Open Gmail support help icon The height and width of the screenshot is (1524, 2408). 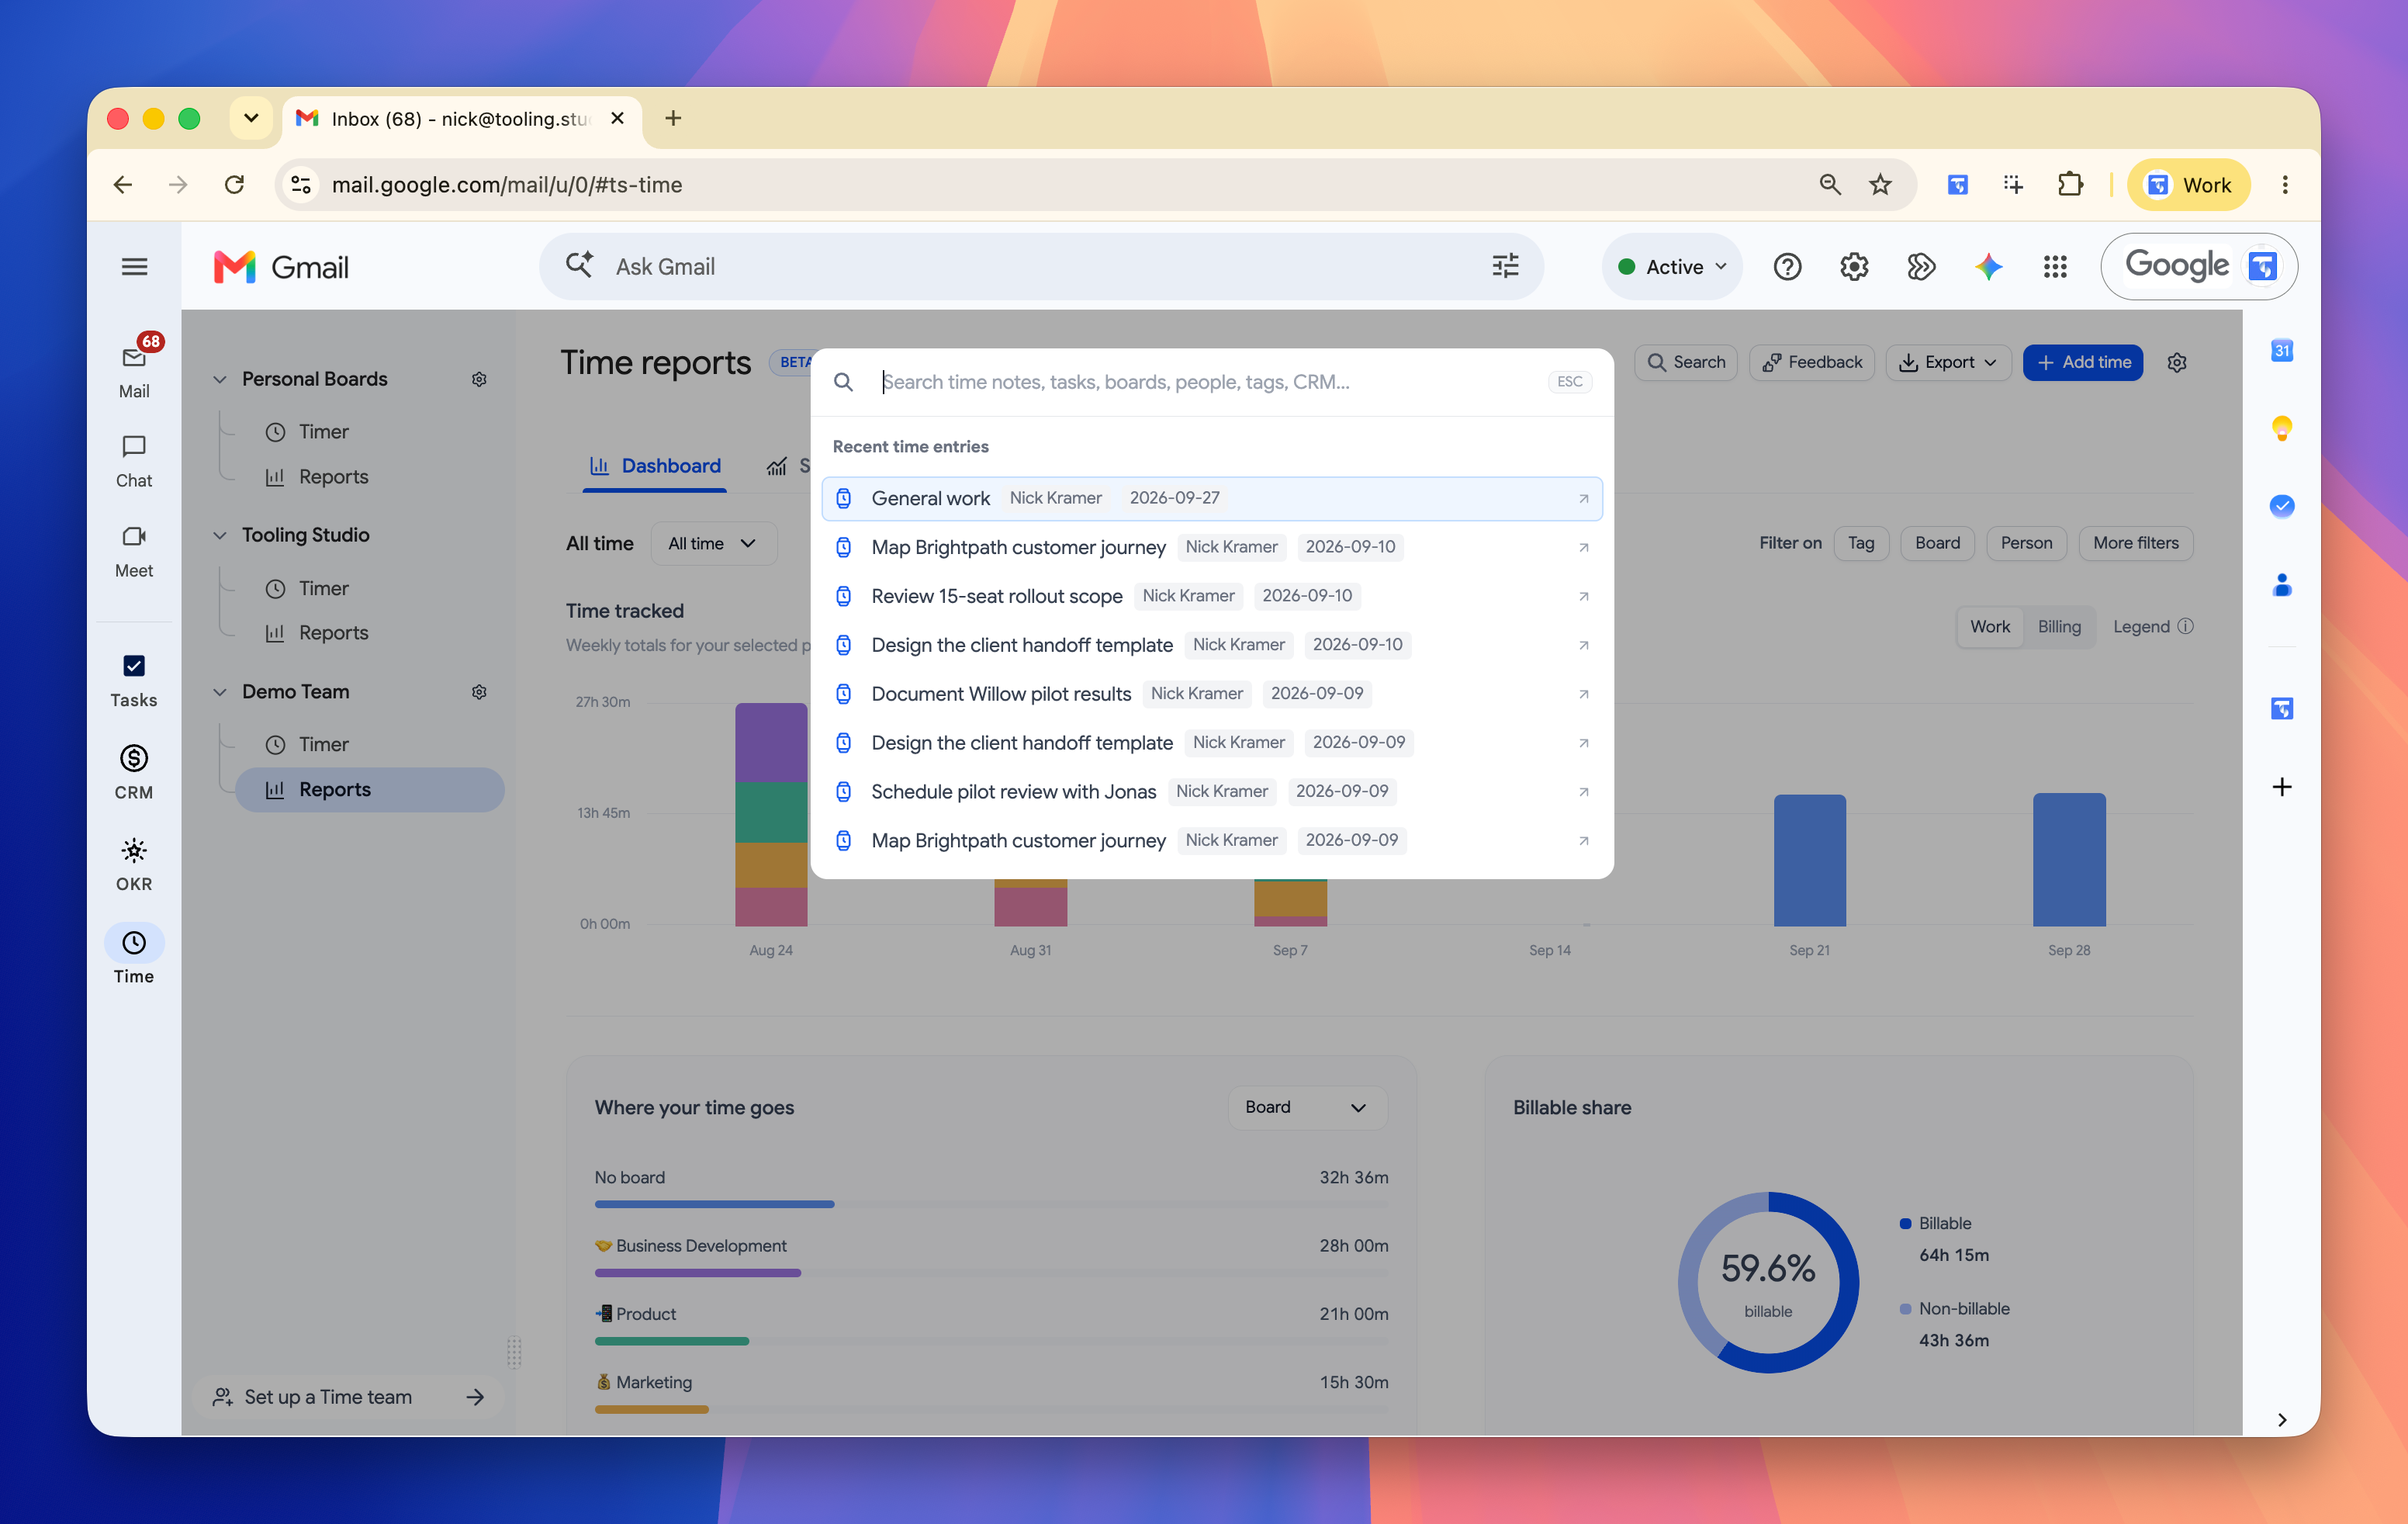pyautogui.click(x=1787, y=267)
